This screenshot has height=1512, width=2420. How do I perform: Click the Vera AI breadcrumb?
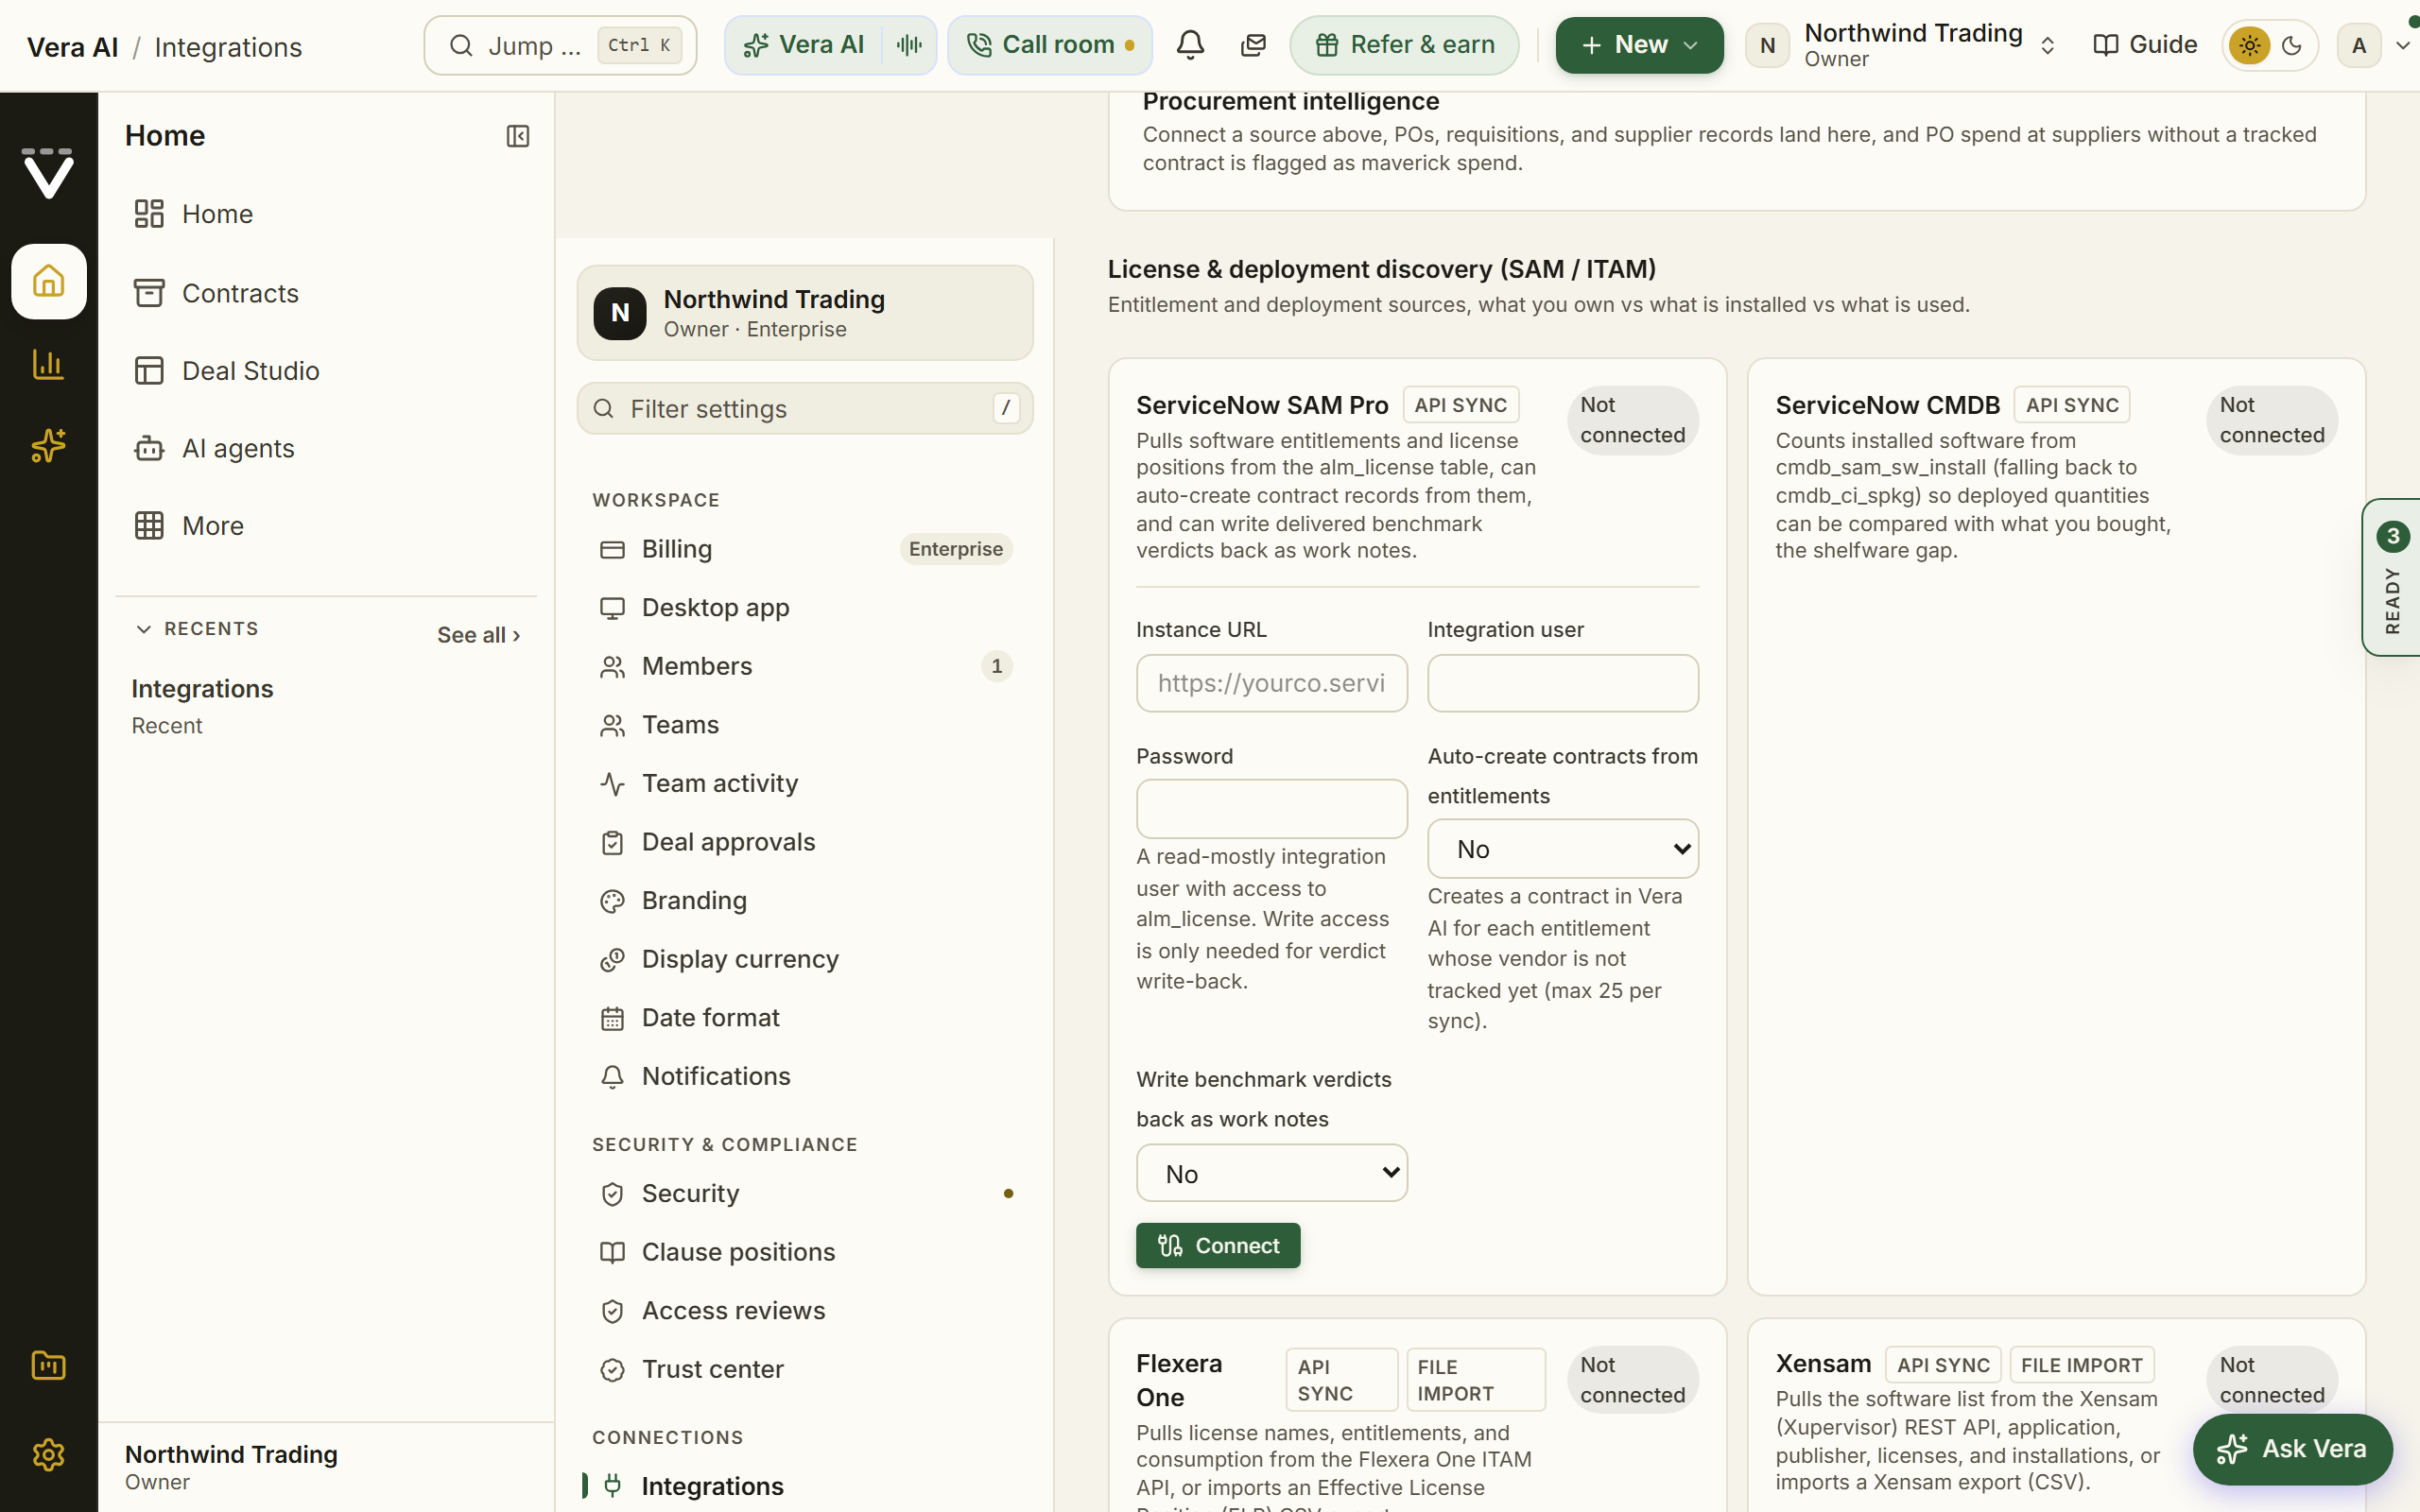click(72, 47)
